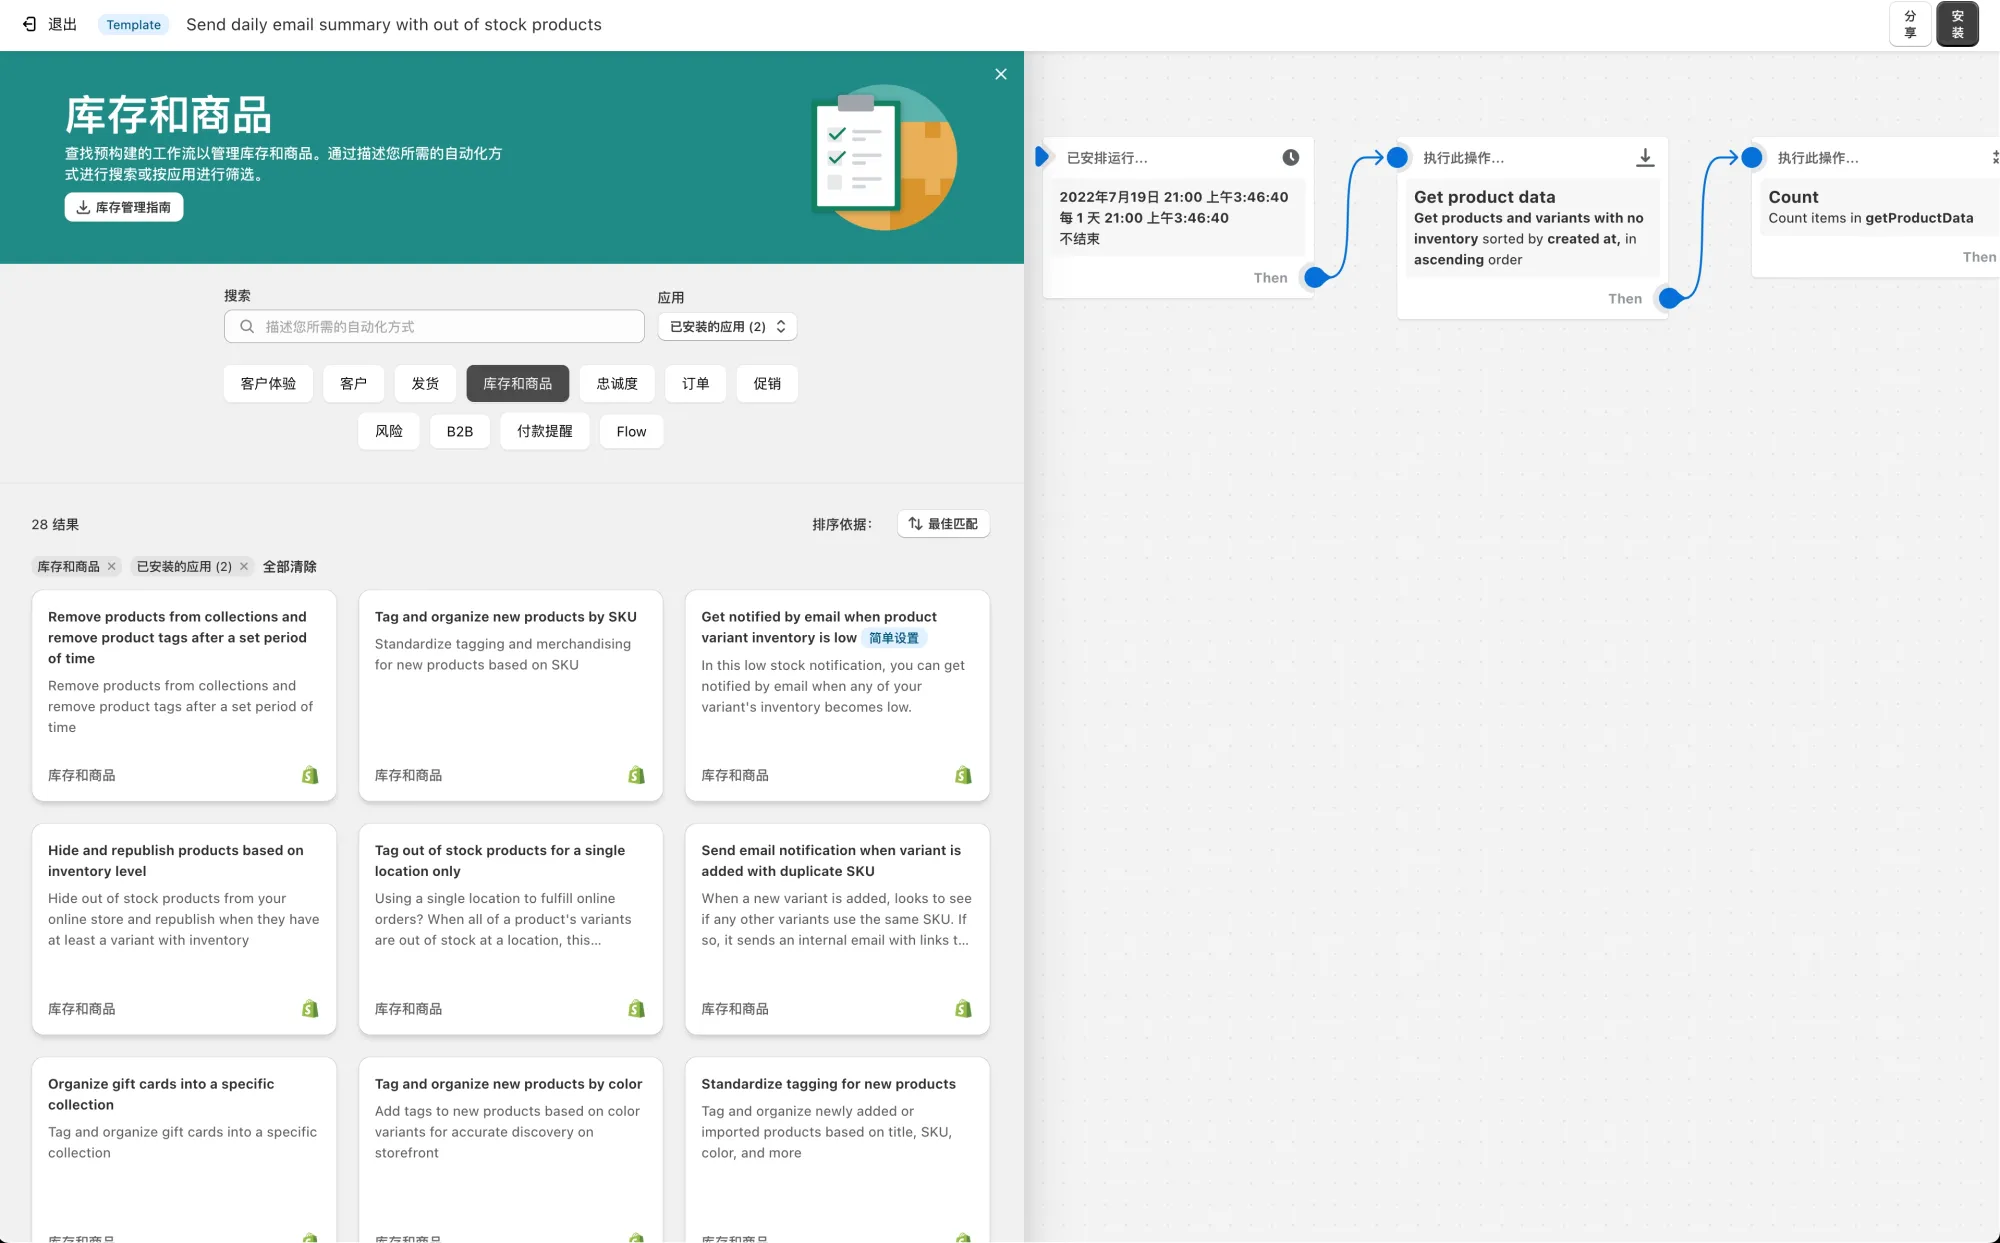Click the Shopify badge on the SKU tagging template card
Image resolution: width=2000 pixels, height=1243 pixels.
(x=636, y=774)
